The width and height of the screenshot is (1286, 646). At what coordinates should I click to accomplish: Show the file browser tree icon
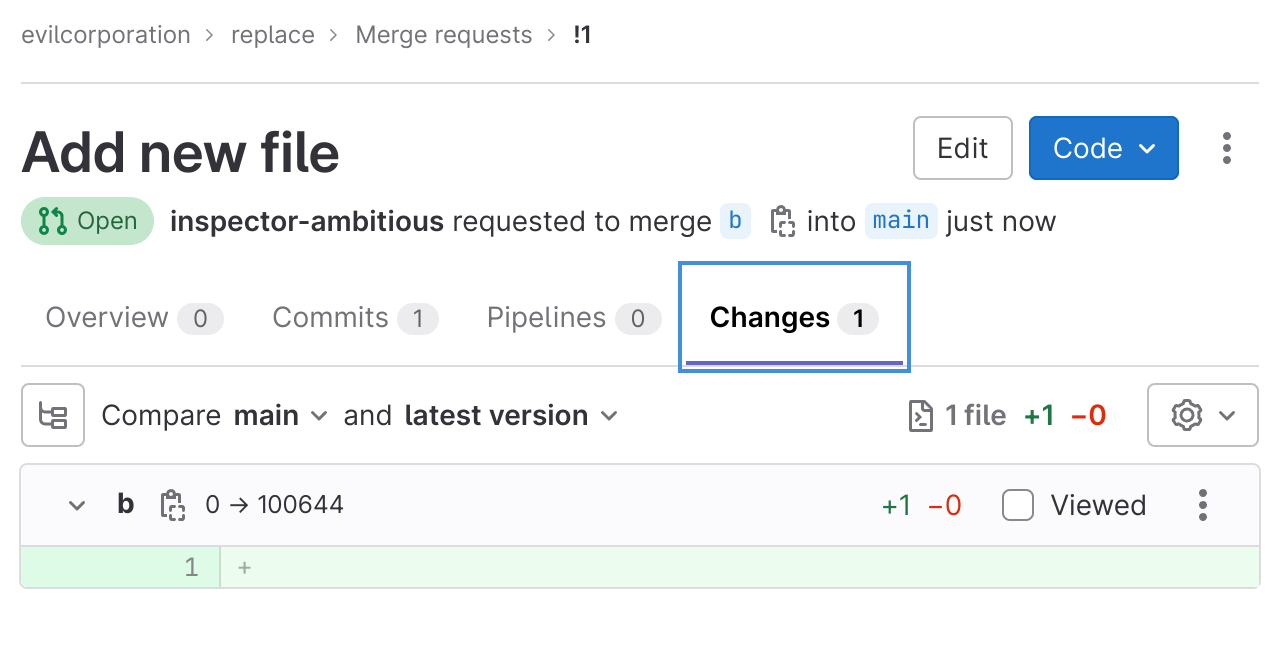click(x=53, y=415)
